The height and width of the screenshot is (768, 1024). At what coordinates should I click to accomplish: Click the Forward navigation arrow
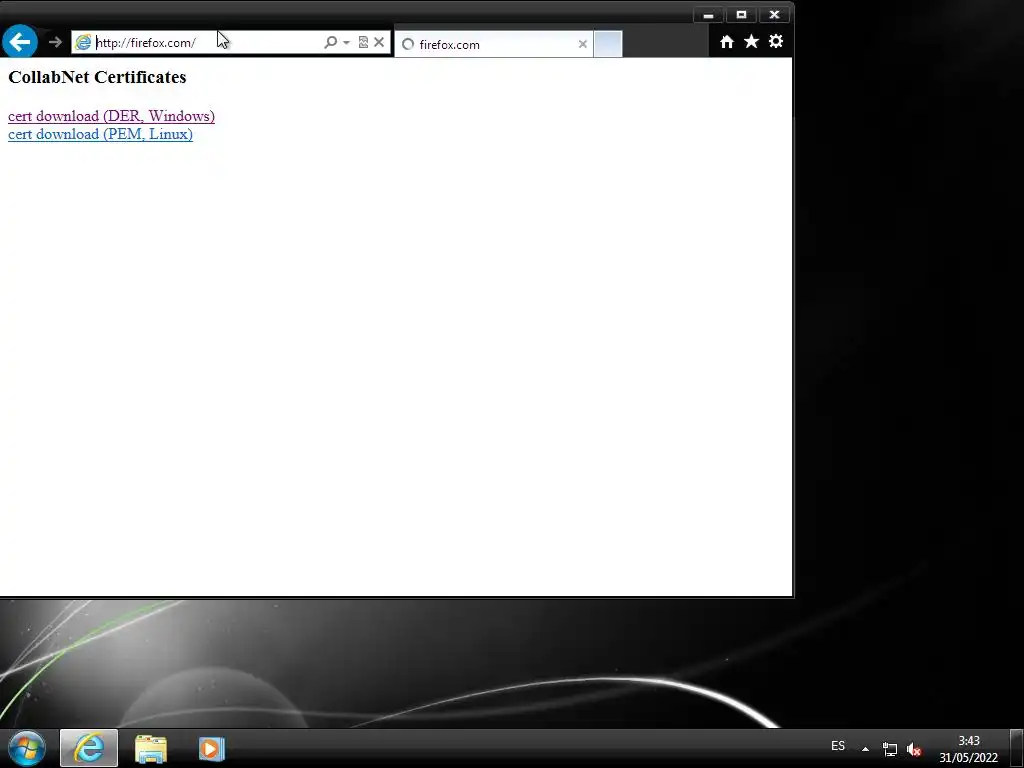(55, 42)
